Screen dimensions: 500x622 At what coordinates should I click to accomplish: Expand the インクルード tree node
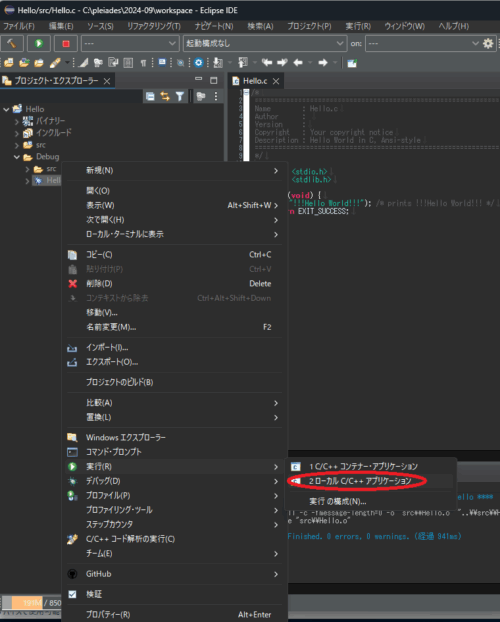[16, 133]
